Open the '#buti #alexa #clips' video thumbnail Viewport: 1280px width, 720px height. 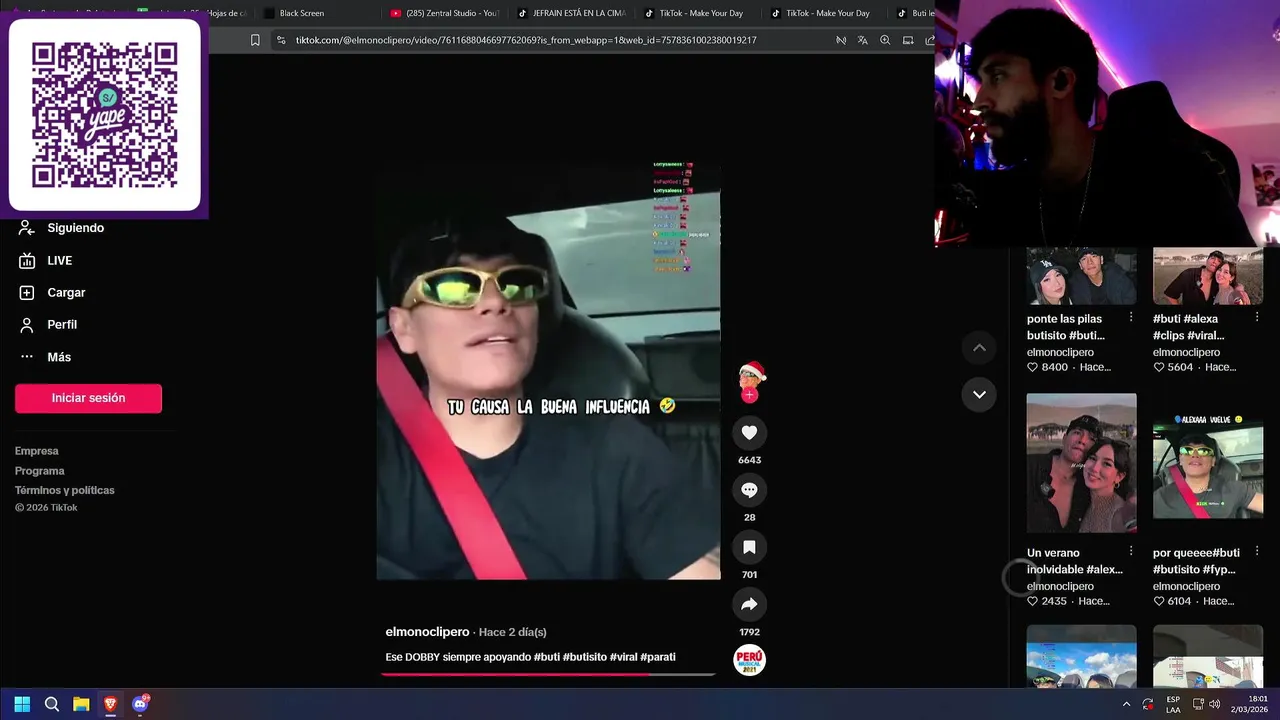(1208, 276)
